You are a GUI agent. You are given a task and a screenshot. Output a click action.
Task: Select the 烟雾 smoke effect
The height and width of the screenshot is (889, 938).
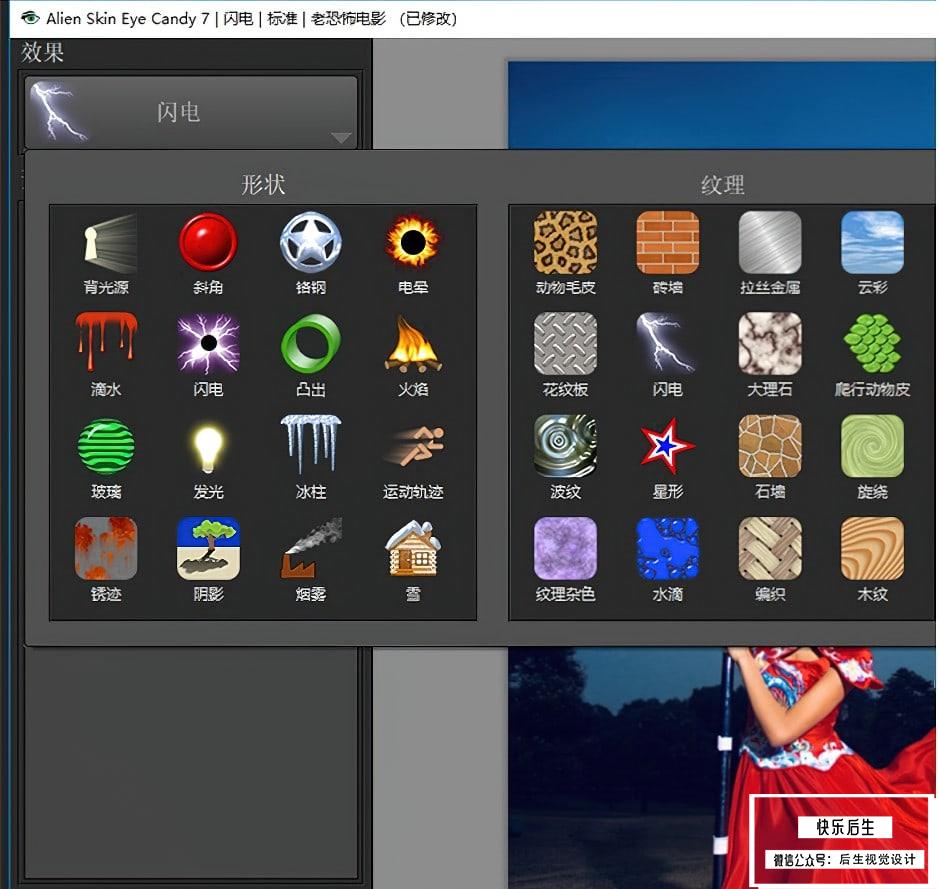click(310, 548)
